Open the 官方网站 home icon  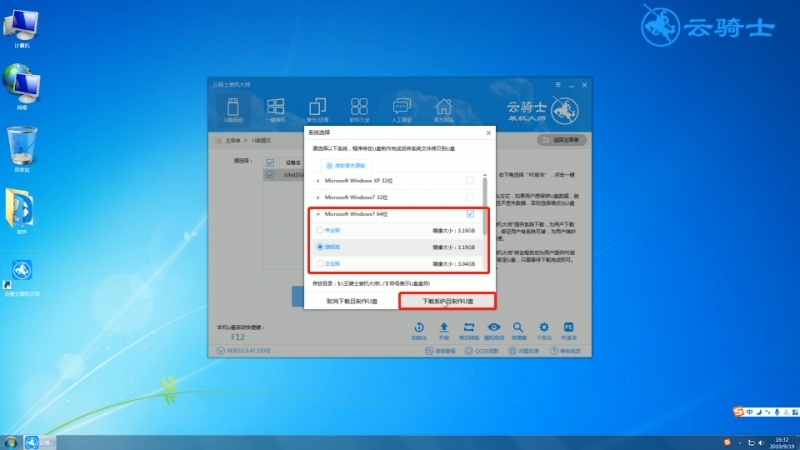click(443, 110)
